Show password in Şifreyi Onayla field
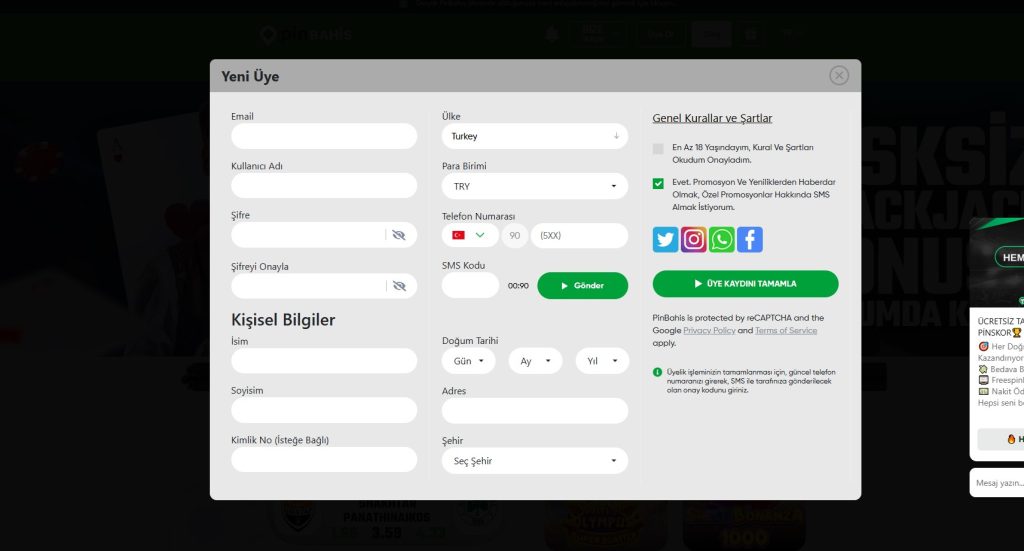 tap(399, 286)
